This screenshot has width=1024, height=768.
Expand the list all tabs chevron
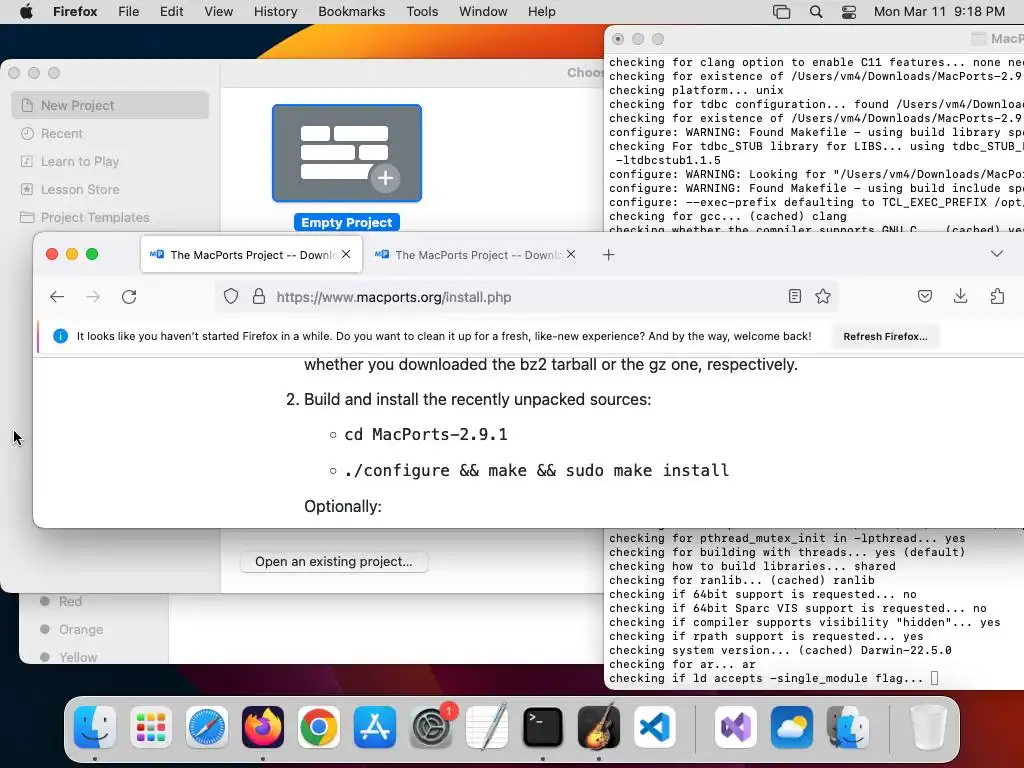(x=997, y=253)
